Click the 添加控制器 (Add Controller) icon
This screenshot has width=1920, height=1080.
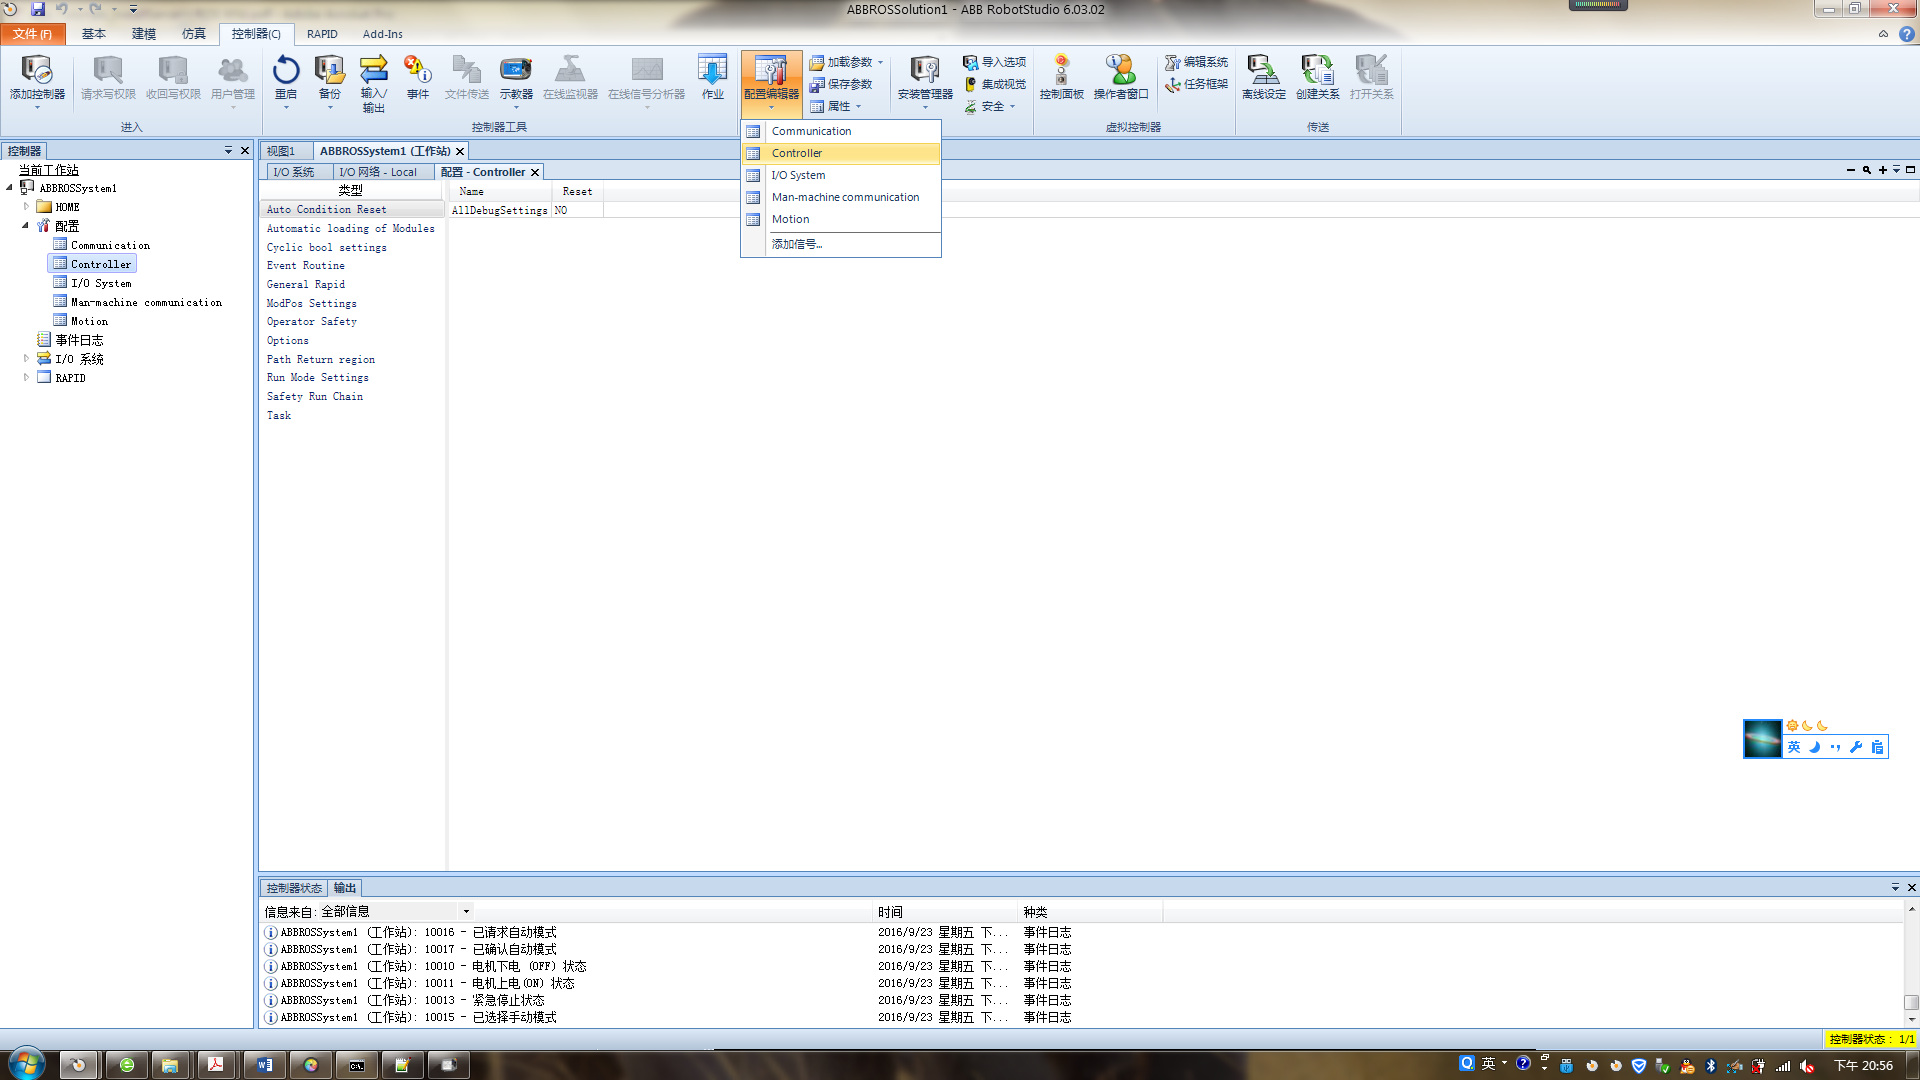tap(37, 78)
